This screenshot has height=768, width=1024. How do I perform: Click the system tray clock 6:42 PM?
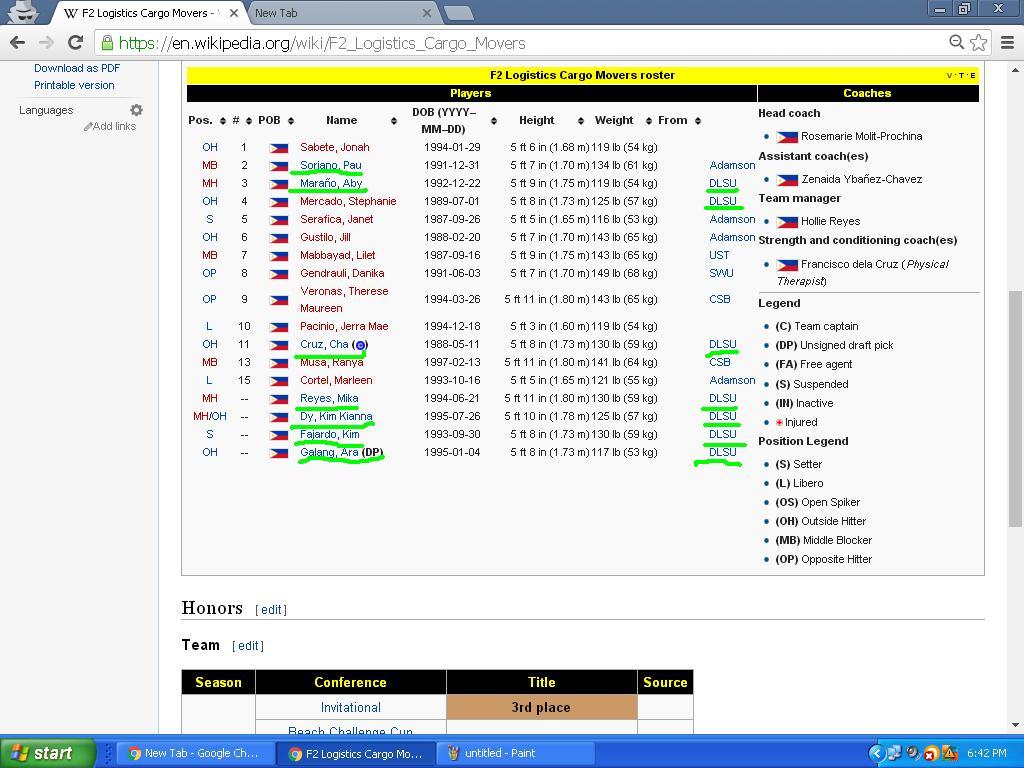point(987,753)
